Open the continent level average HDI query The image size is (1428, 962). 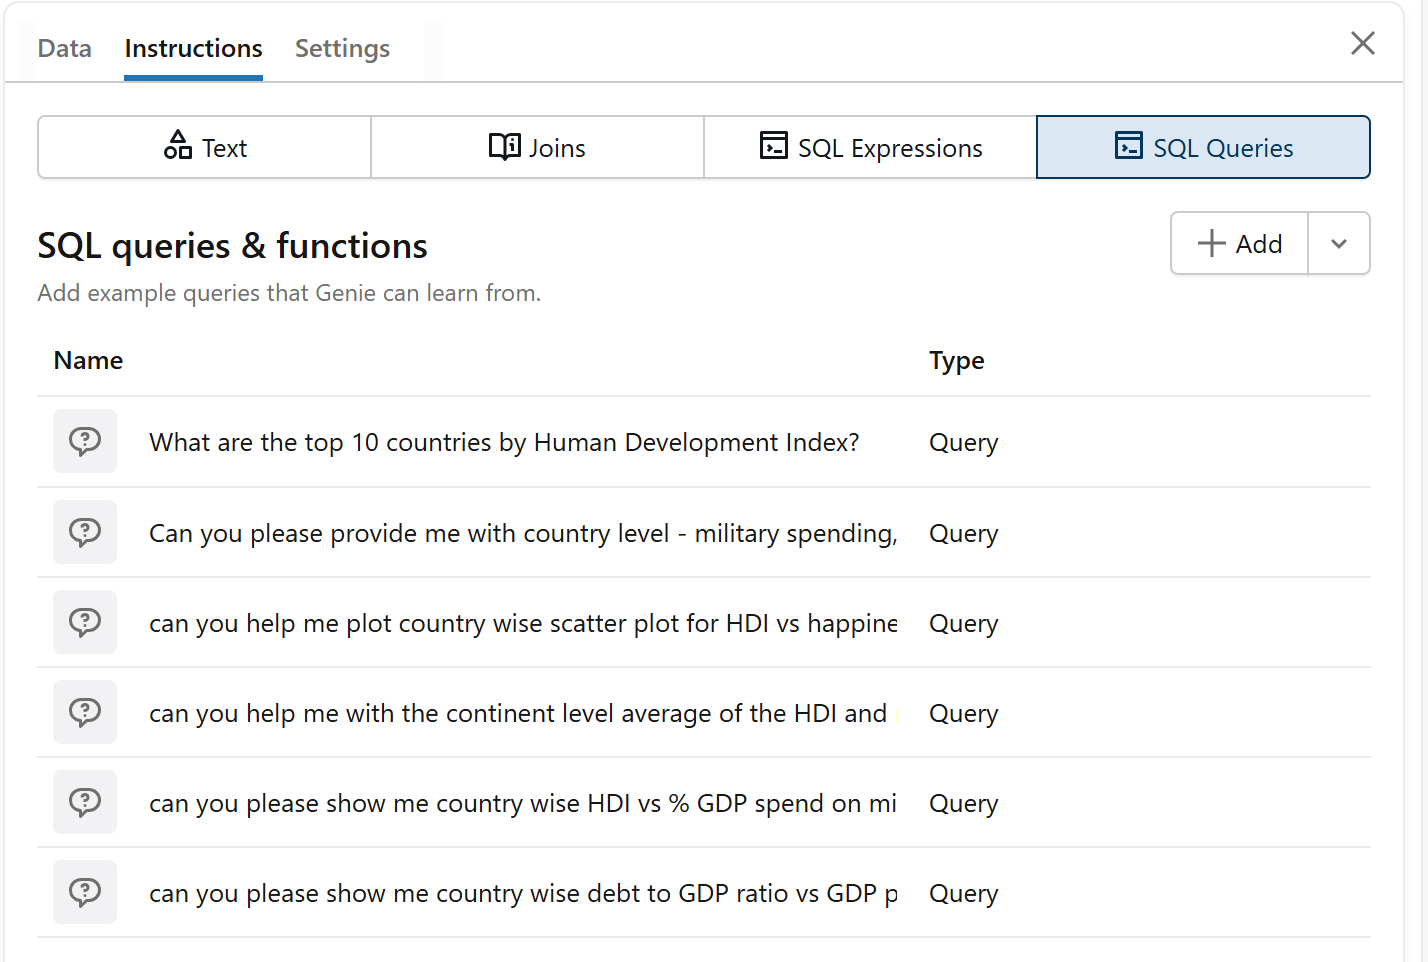click(518, 713)
